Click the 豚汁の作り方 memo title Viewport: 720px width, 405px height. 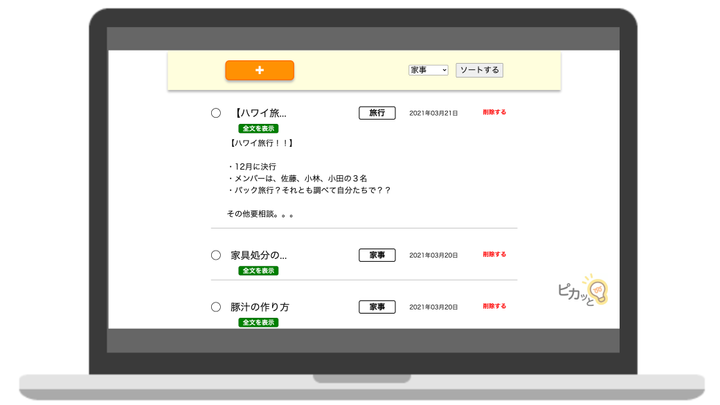pyautogui.click(x=260, y=307)
